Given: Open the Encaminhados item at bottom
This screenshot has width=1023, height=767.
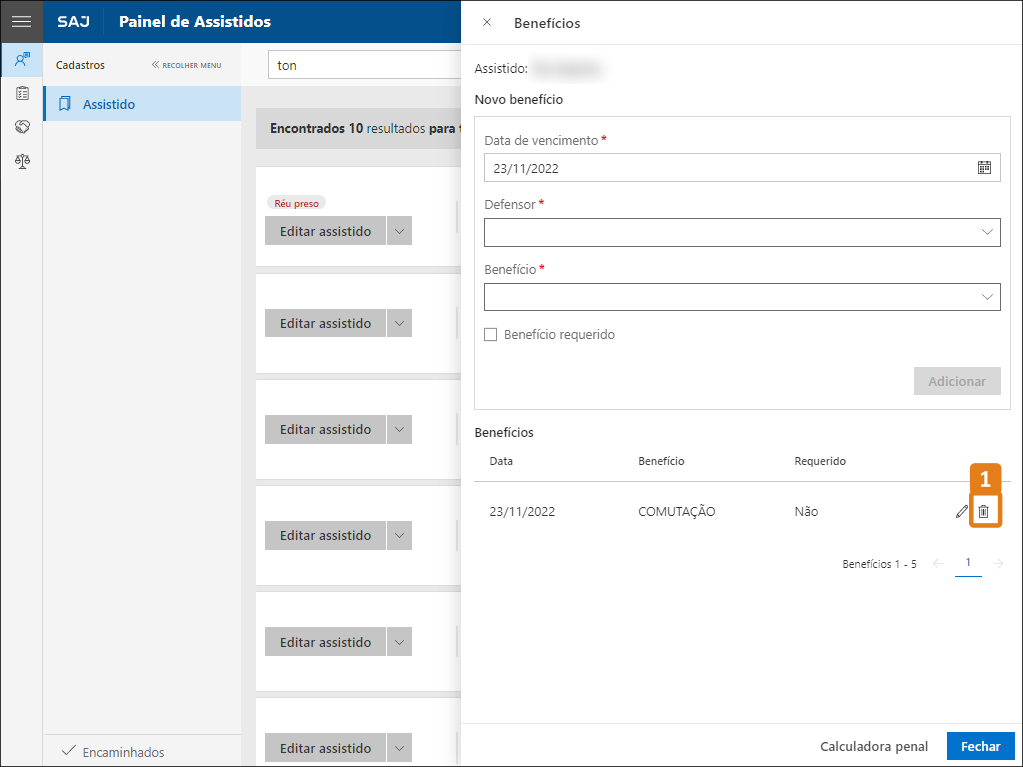Looking at the screenshot, I should pos(114,751).
